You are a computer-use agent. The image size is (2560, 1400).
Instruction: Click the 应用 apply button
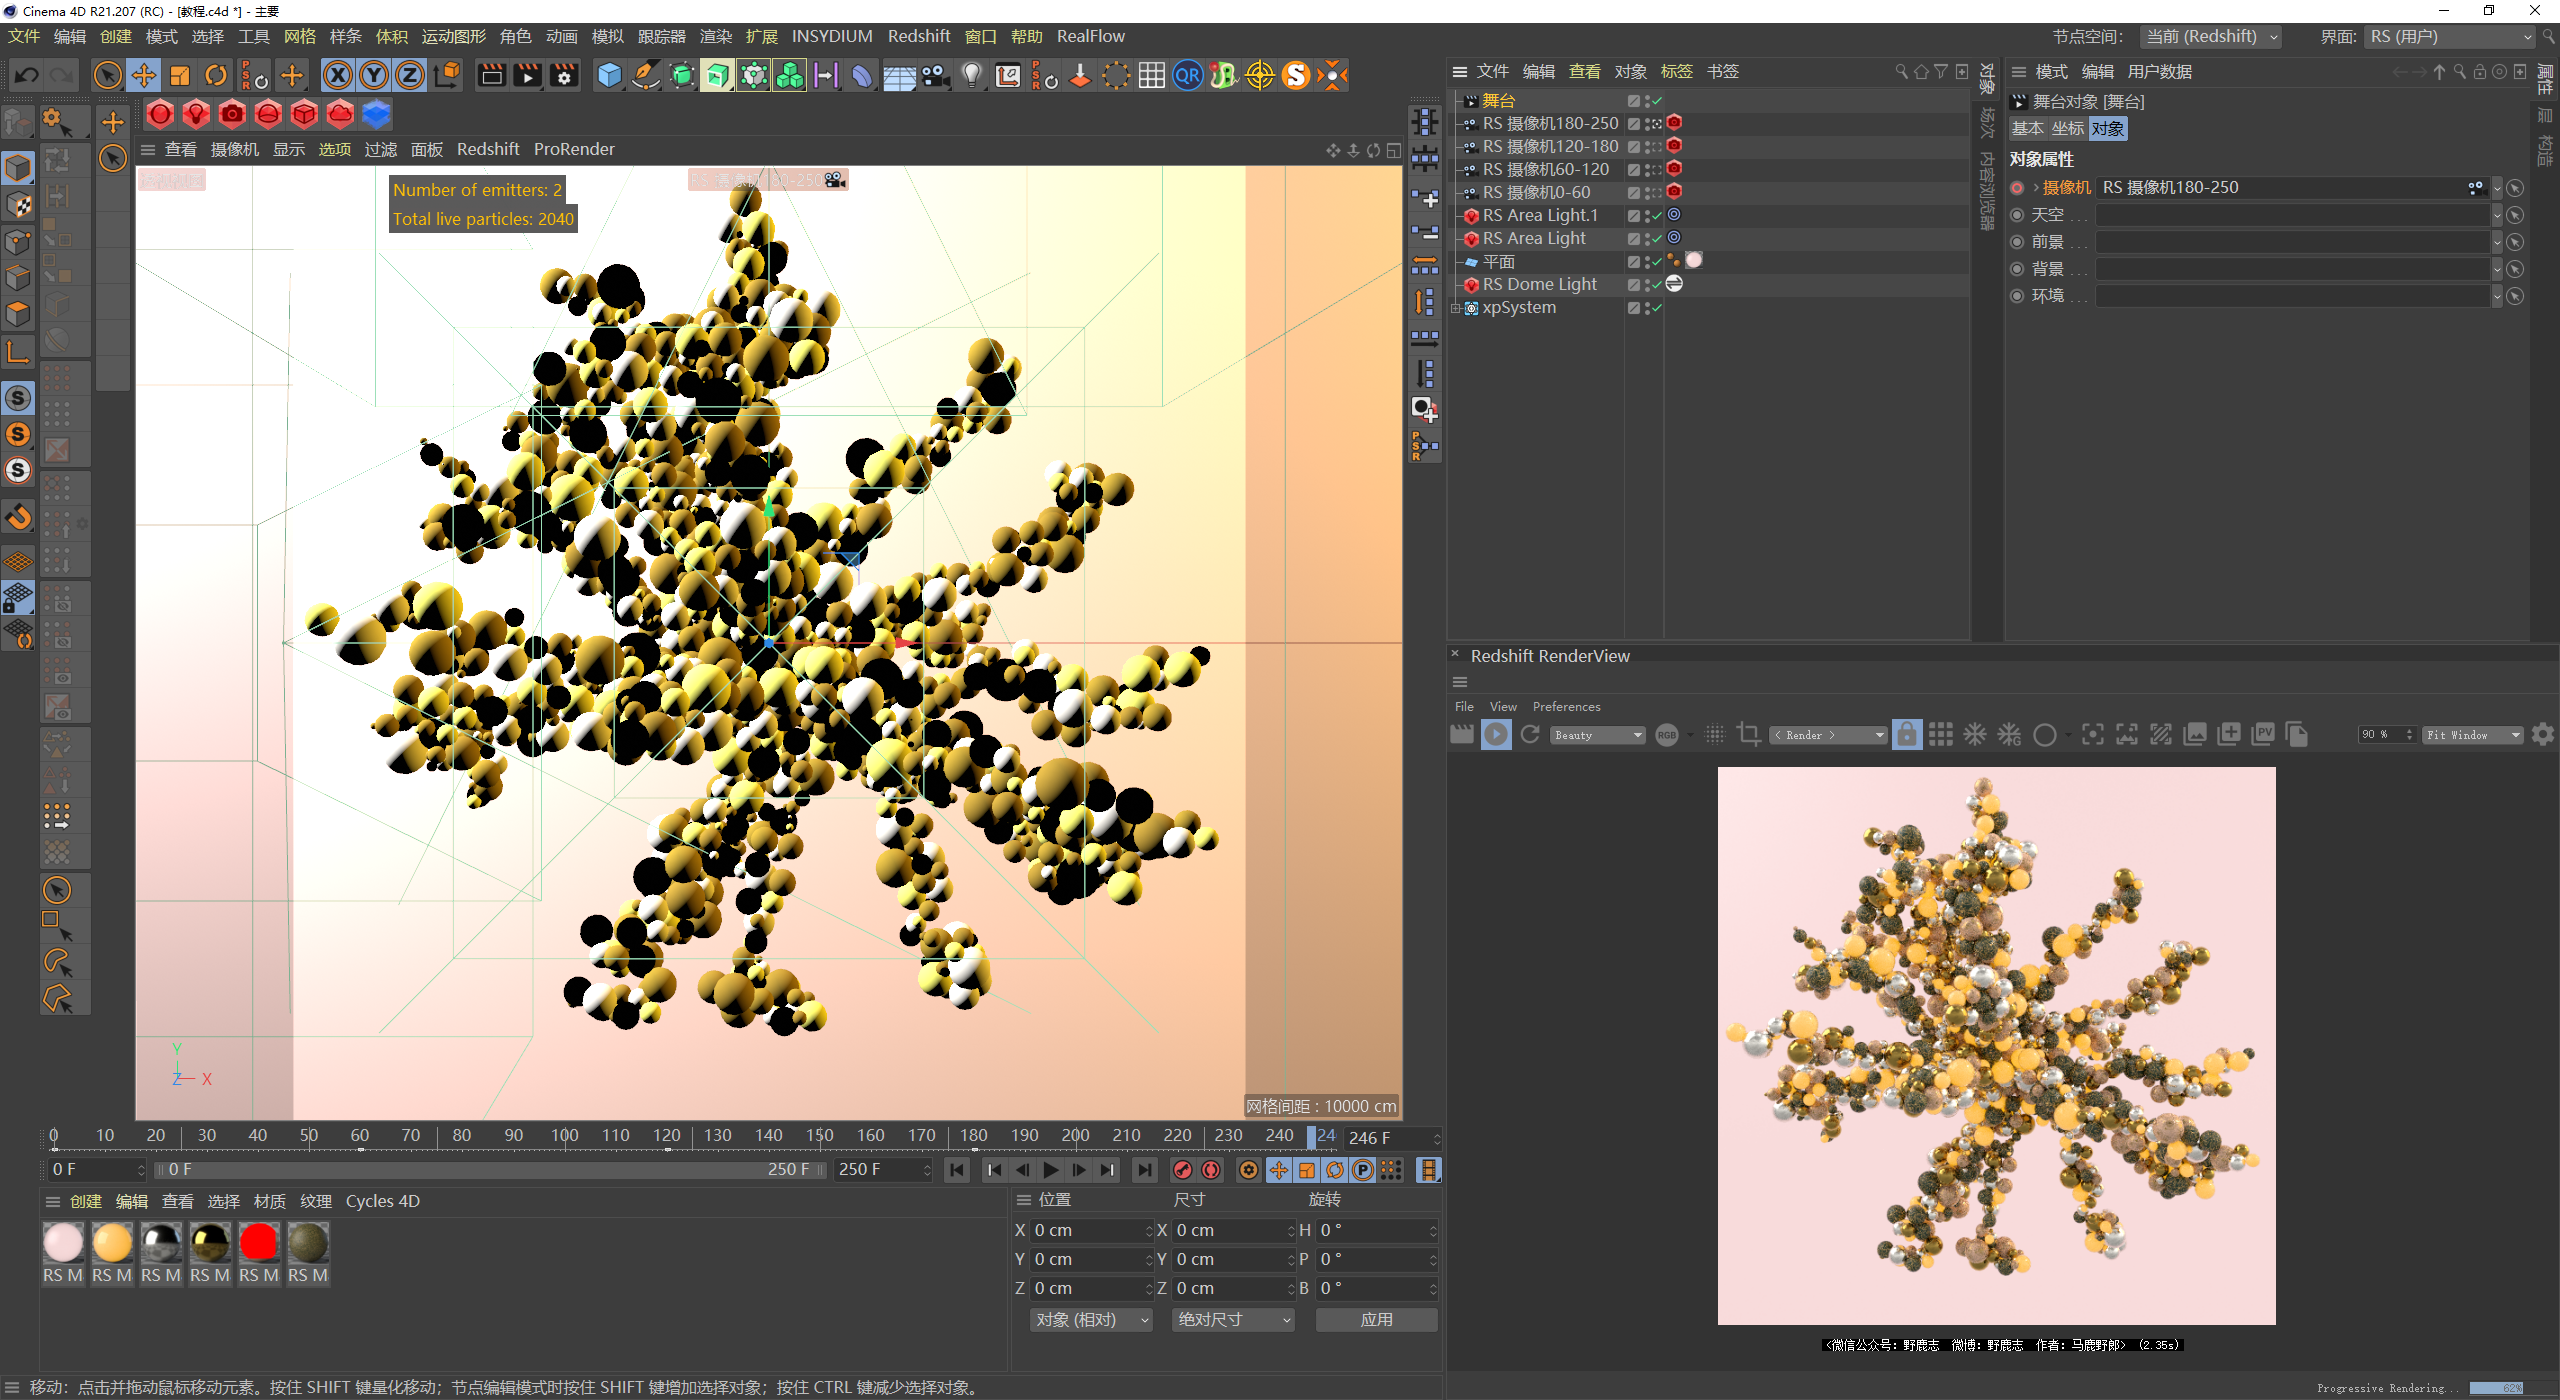[x=1376, y=1320]
